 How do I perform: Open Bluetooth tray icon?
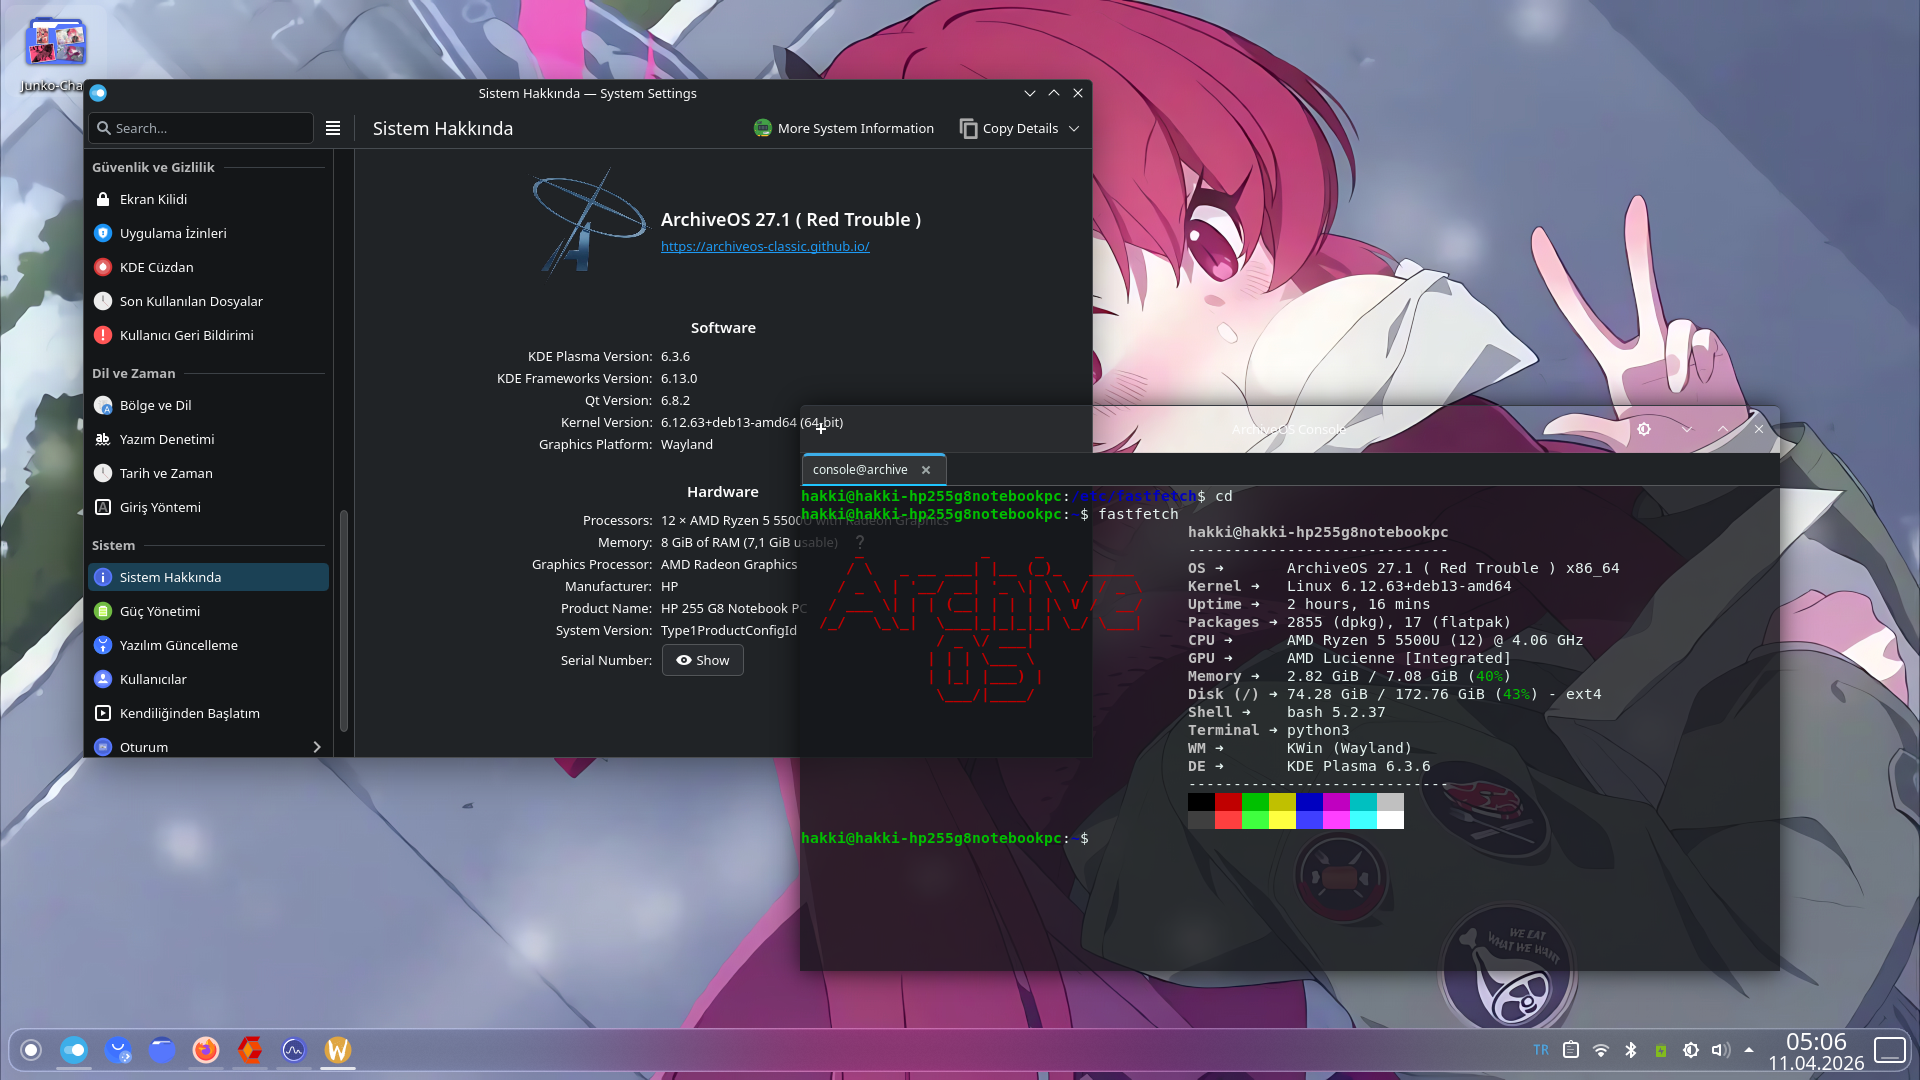click(1631, 1050)
